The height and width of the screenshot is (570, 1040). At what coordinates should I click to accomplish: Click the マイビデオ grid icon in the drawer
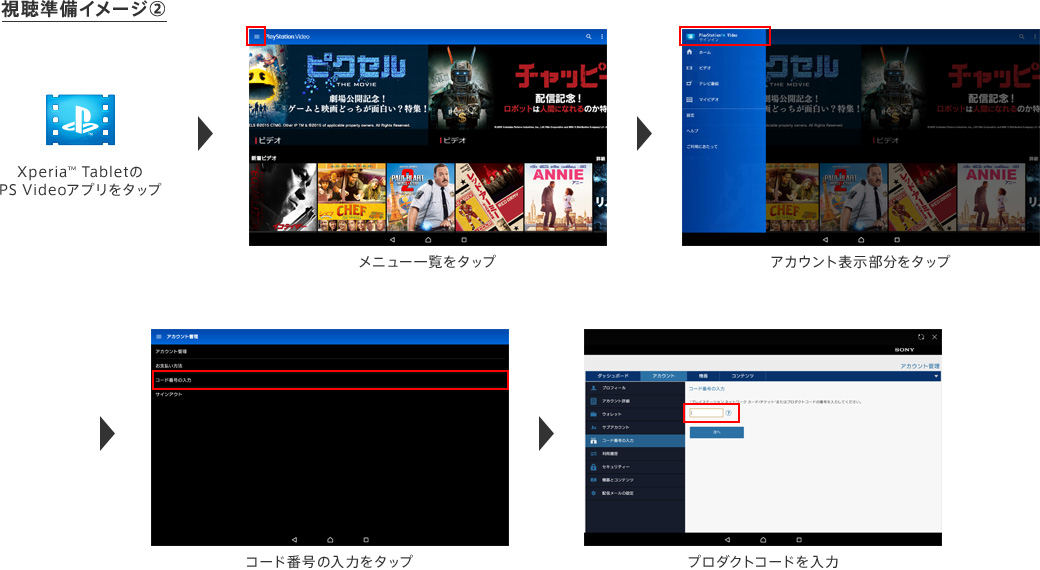(x=689, y=100)
